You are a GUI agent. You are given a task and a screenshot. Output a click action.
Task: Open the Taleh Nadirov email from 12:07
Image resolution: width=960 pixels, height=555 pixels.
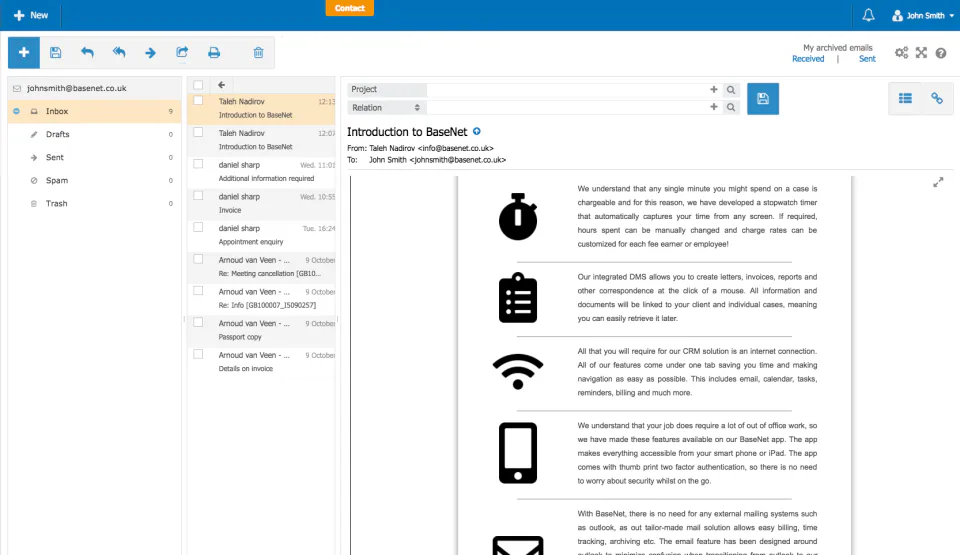tap(261, 140)
